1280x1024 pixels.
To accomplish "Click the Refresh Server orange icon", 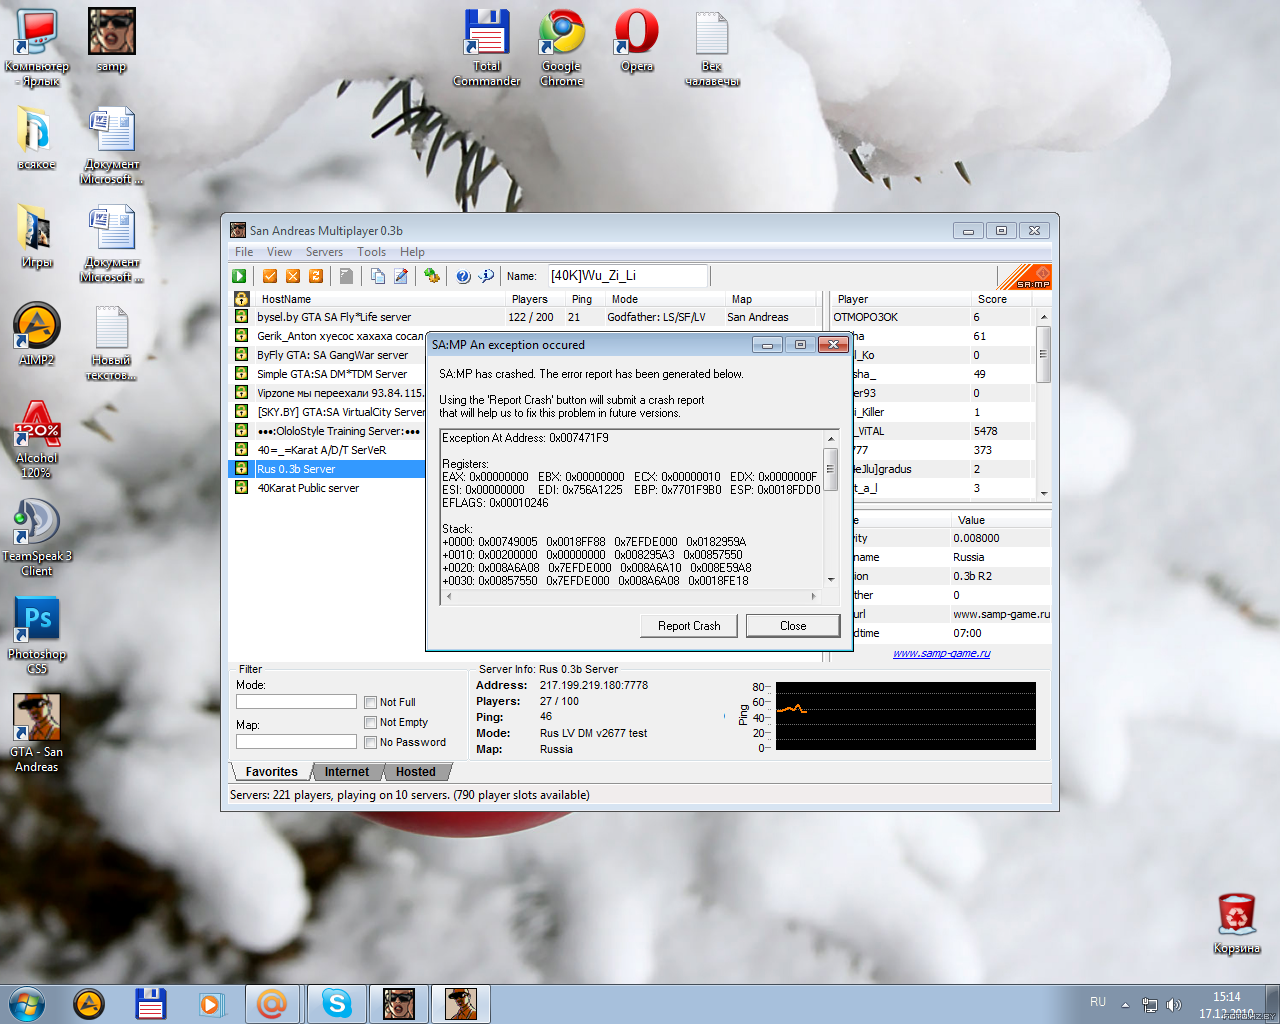I will click(x=316, y=276).
